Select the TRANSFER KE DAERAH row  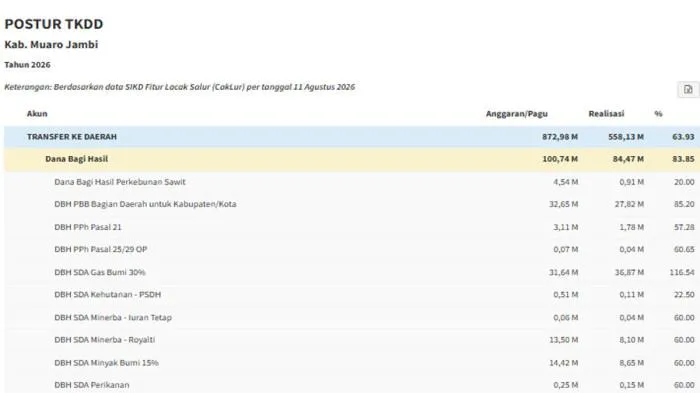[x=352, y=137]
